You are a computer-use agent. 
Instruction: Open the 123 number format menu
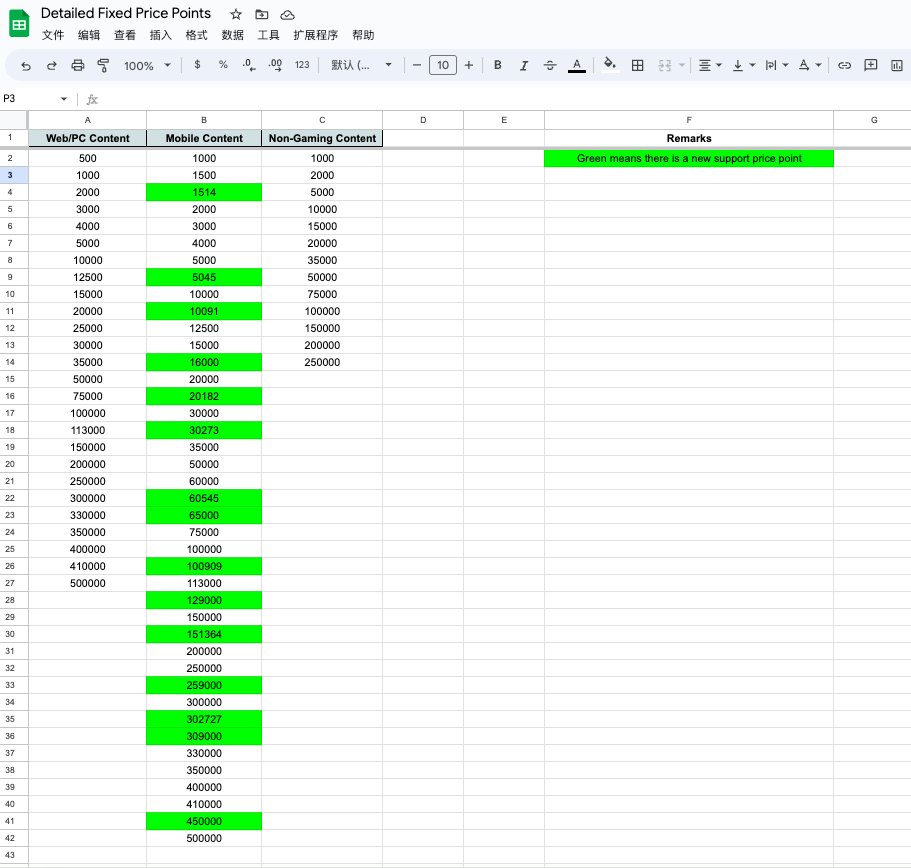(302, 65)
